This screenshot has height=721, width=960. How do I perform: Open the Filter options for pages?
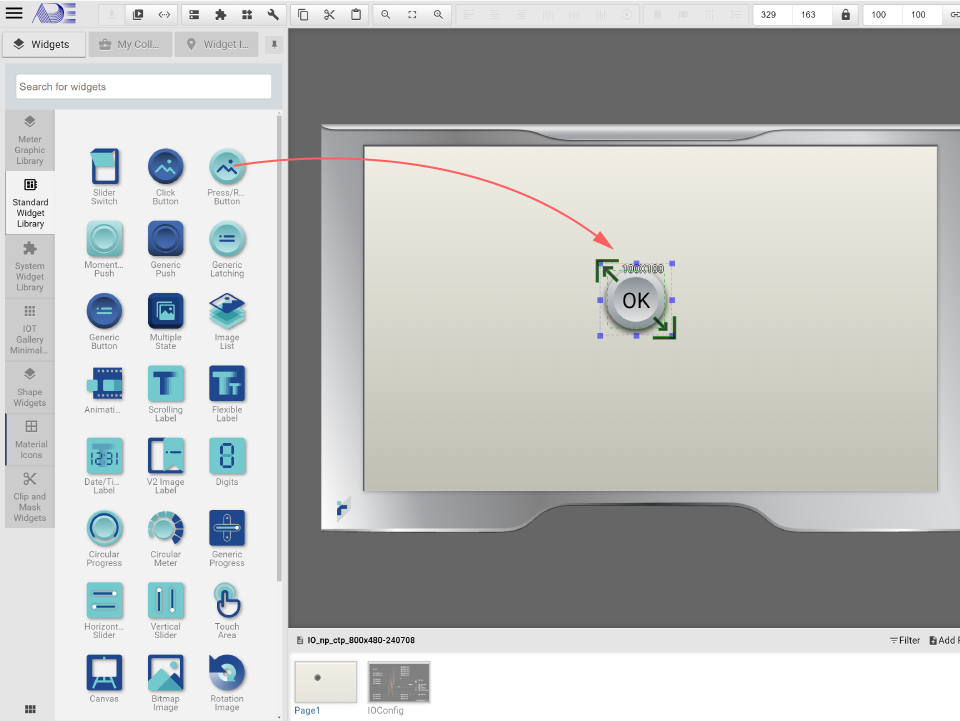(x=904, y=640)
